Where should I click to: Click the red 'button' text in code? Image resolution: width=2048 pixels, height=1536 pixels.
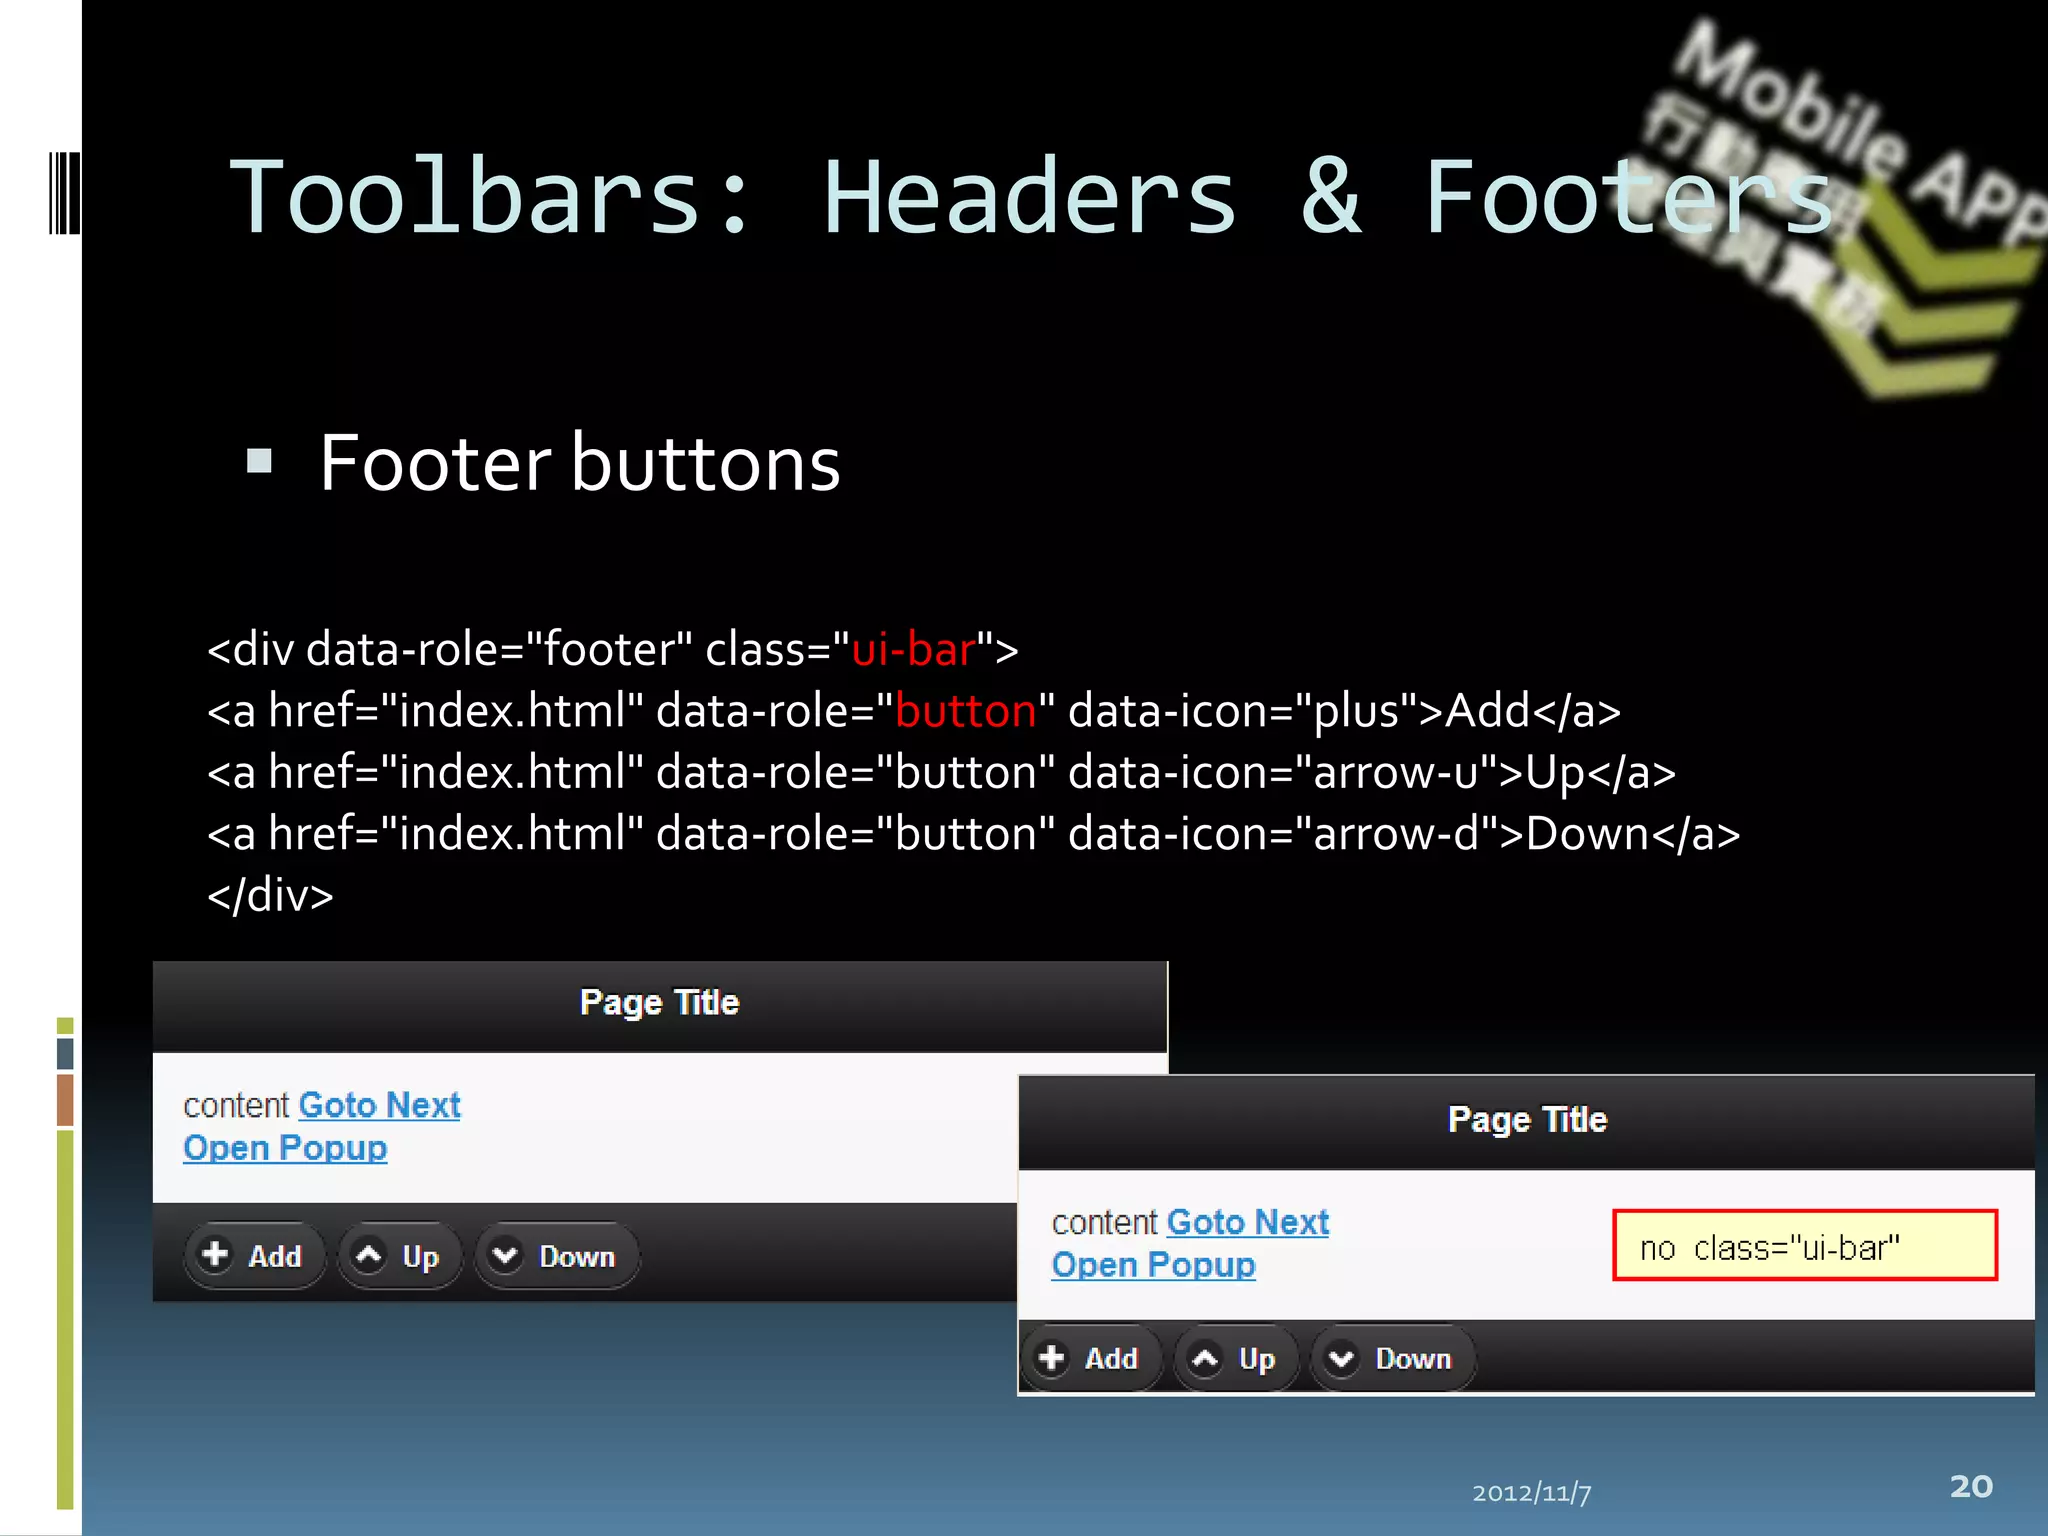(966, 711)
